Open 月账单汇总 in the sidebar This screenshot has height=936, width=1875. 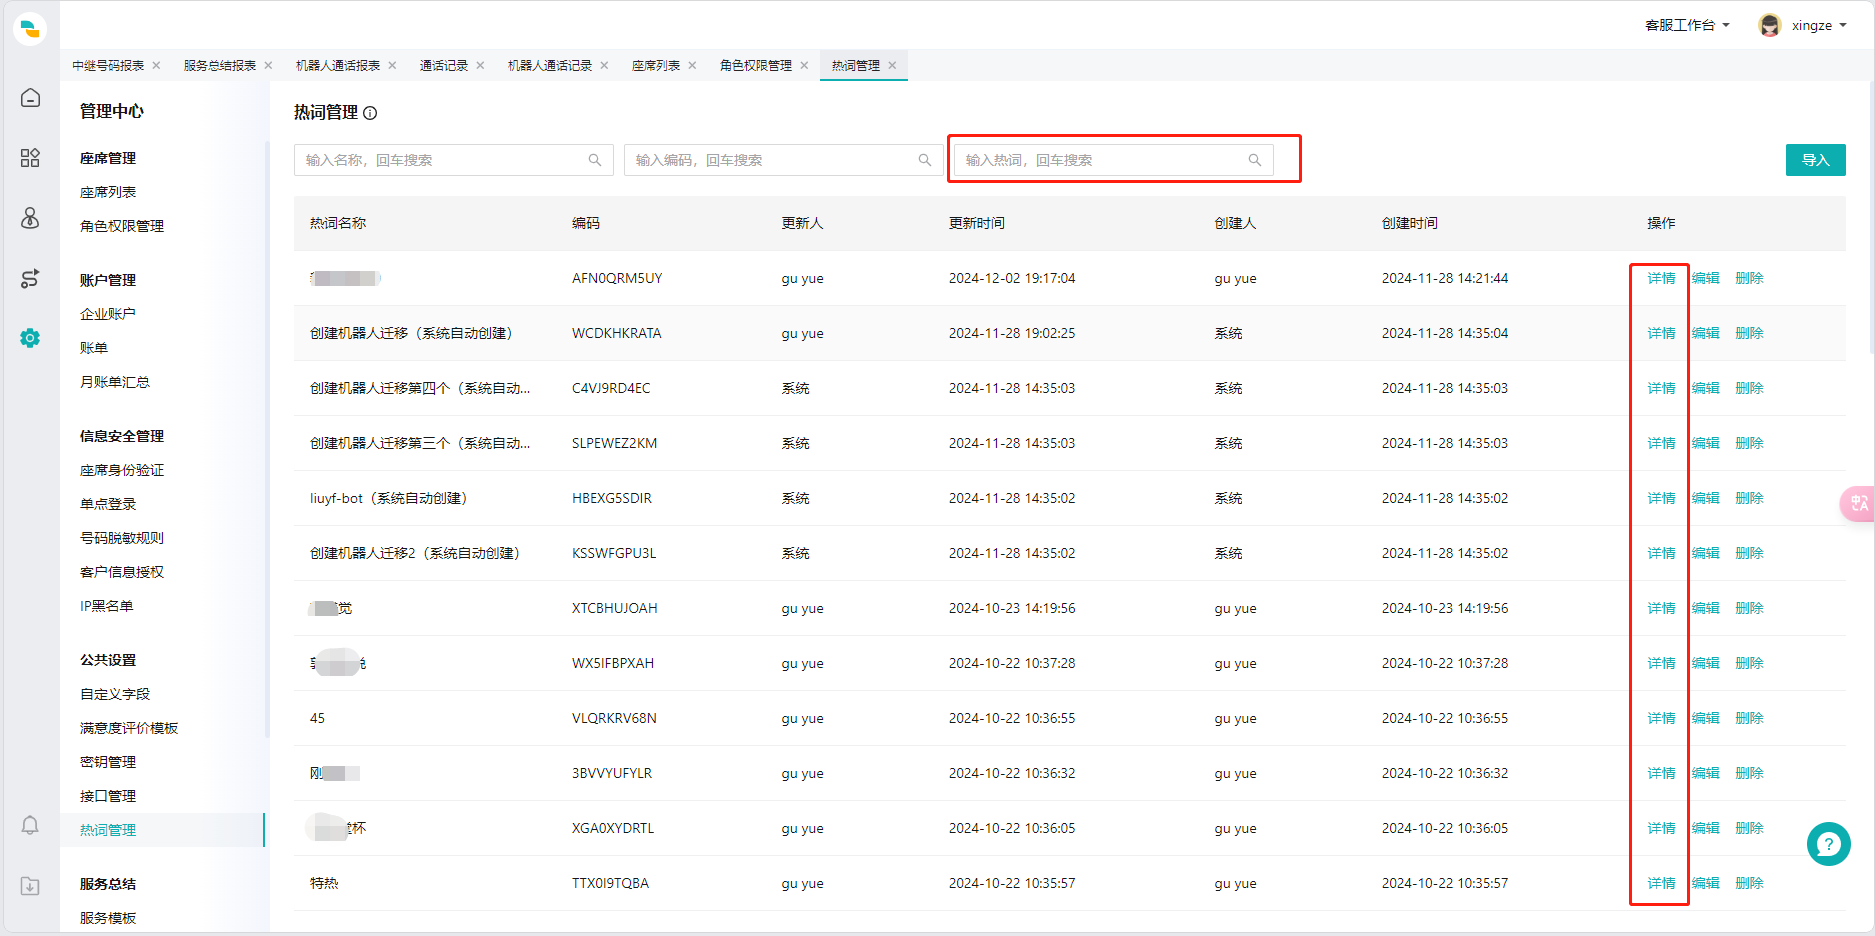point(115,382)
